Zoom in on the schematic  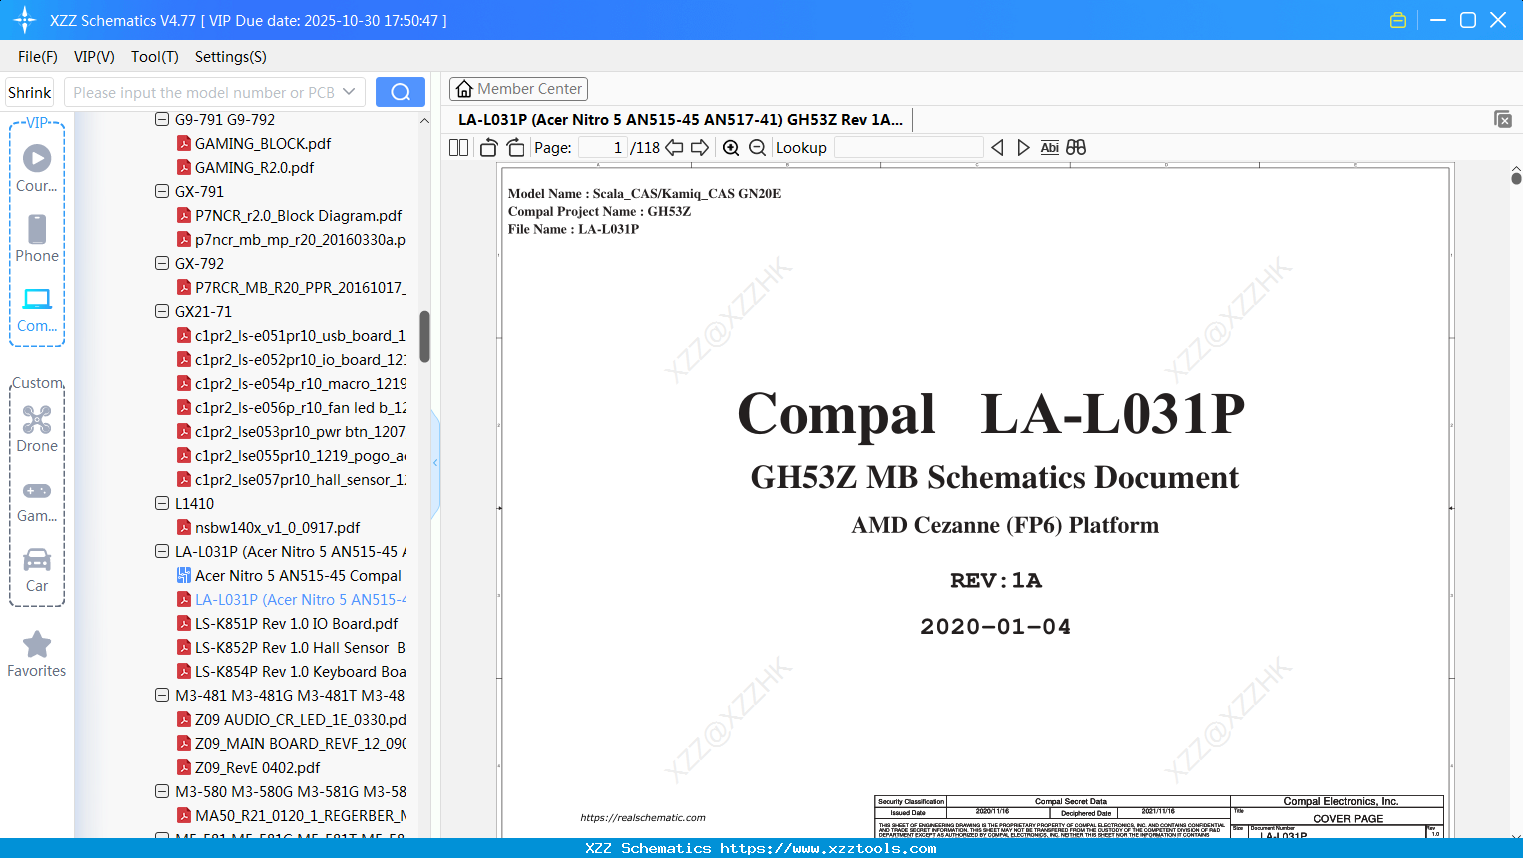pyautogui.click(x=731, y=148)
